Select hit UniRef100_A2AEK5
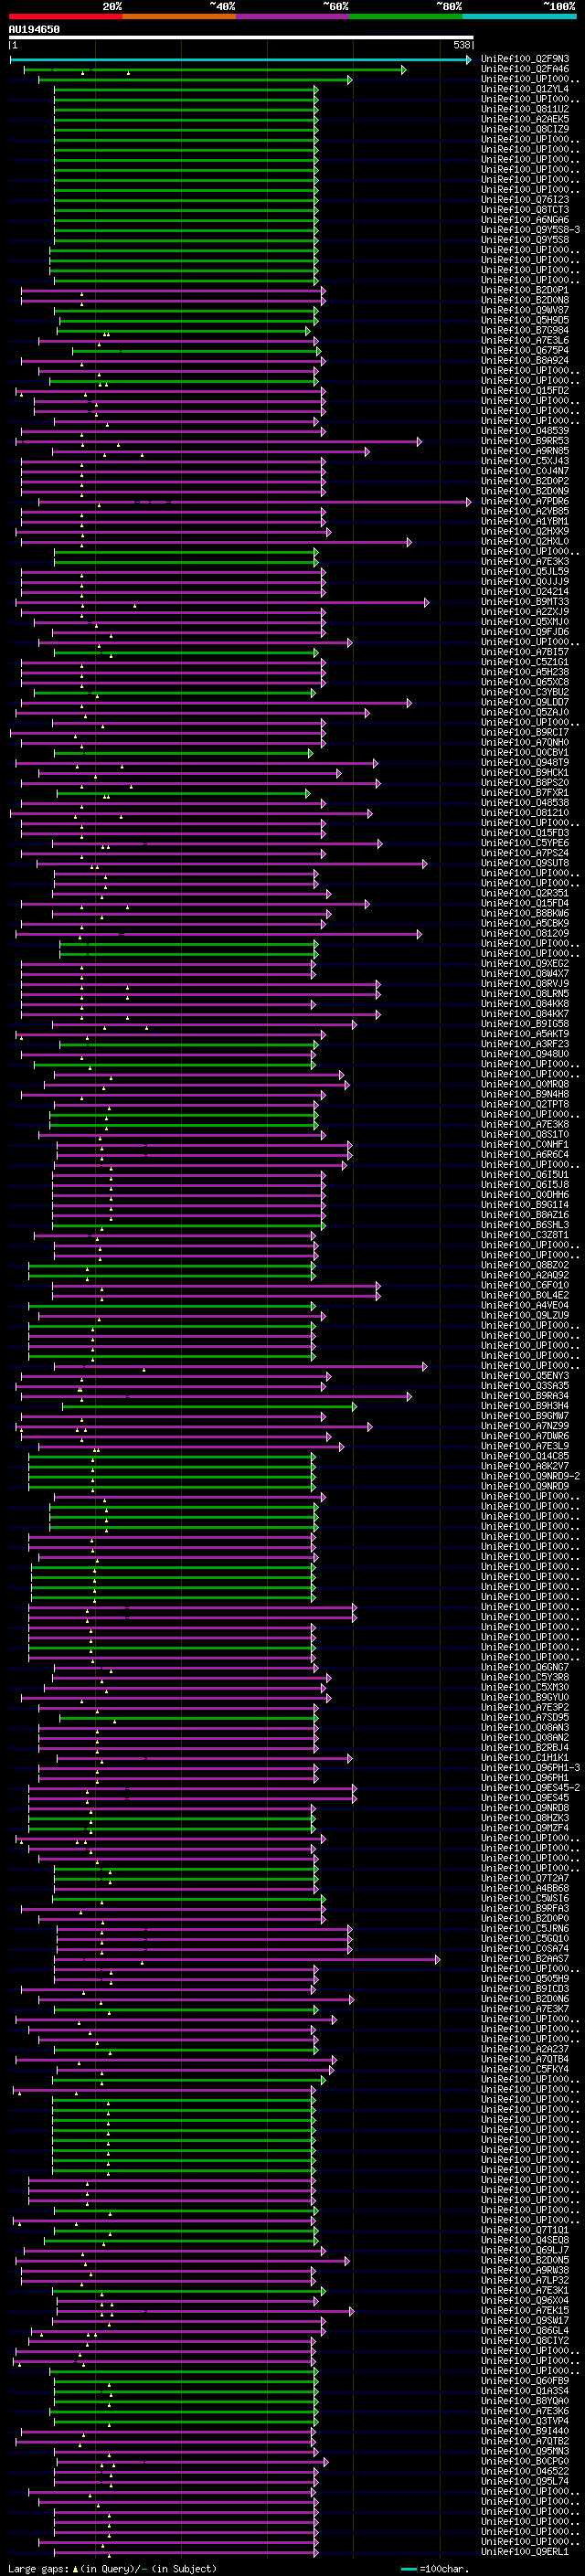This screenshot has width=585, height=2576. tap(525, 119)
